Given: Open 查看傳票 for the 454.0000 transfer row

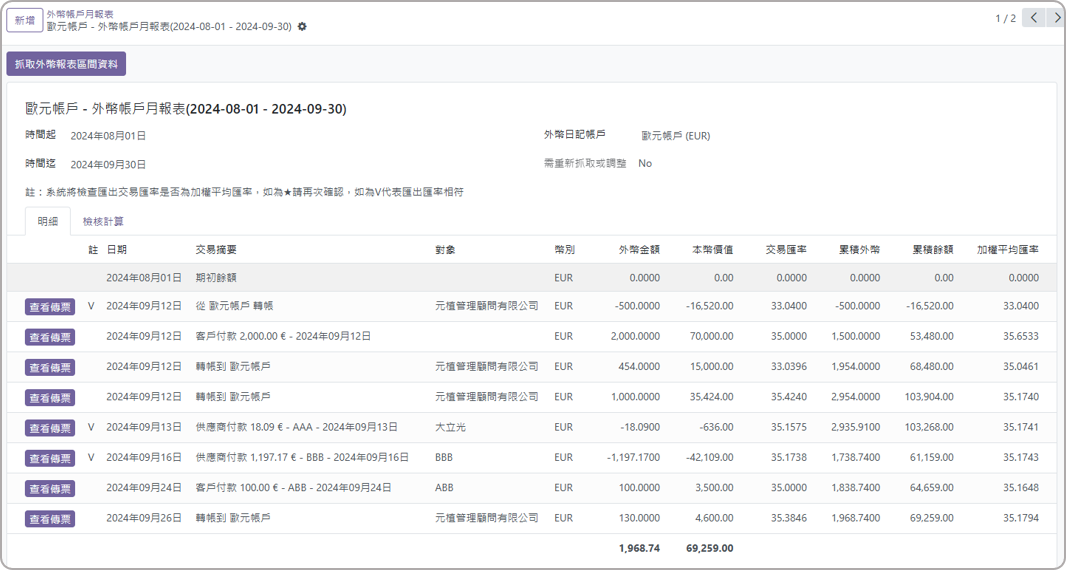Looking at the screenshot, I should point(50,367).
